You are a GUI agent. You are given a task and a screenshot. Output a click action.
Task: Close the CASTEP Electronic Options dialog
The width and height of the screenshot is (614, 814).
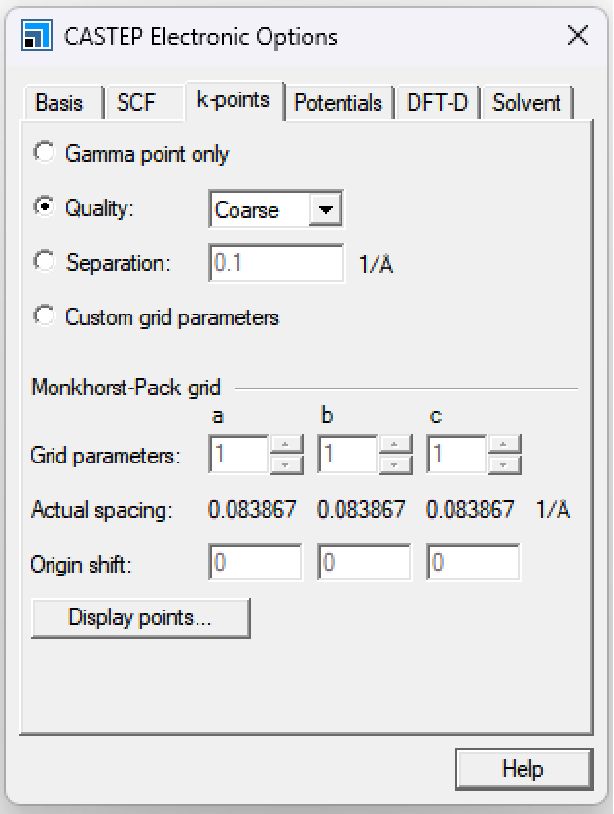pos(577,37)
